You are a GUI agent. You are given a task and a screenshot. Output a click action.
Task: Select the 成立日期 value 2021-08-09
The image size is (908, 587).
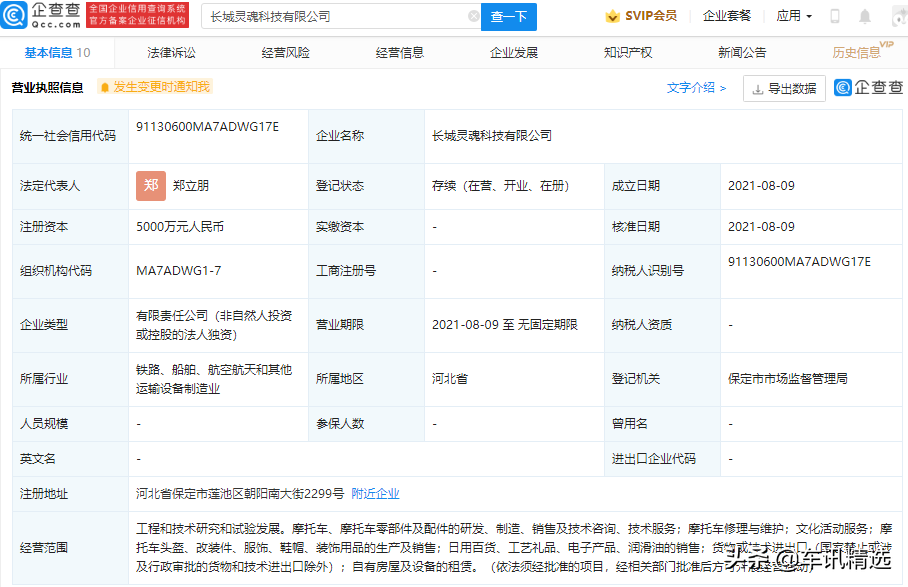761,186
